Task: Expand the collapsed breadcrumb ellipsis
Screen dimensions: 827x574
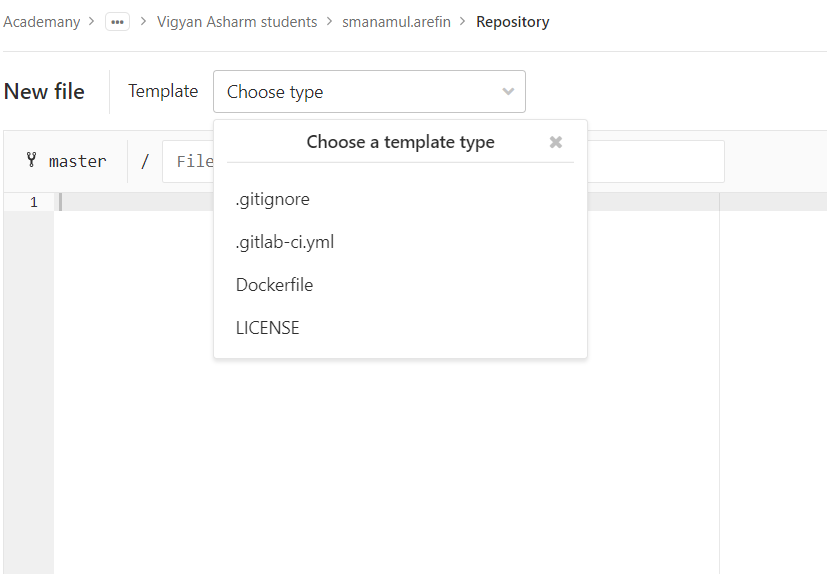Action: pos(117,22)
